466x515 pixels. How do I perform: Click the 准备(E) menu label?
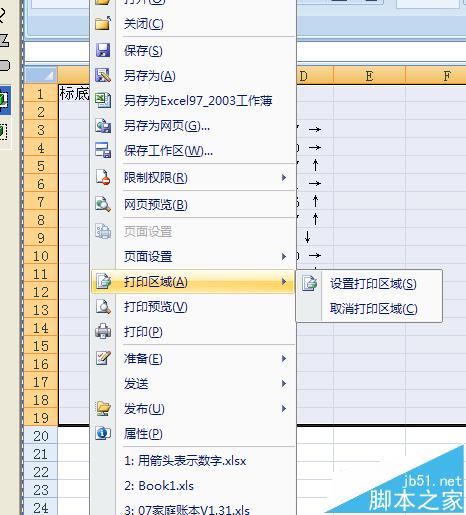pyautogui.click(x=143, y=359)
